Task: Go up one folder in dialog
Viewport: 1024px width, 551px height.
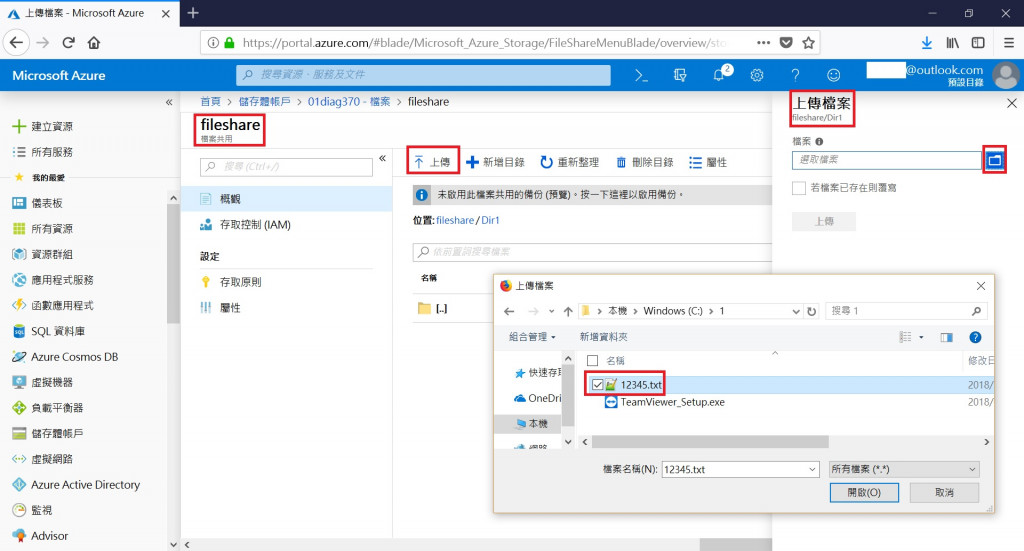Action: (x=568, y=311)
